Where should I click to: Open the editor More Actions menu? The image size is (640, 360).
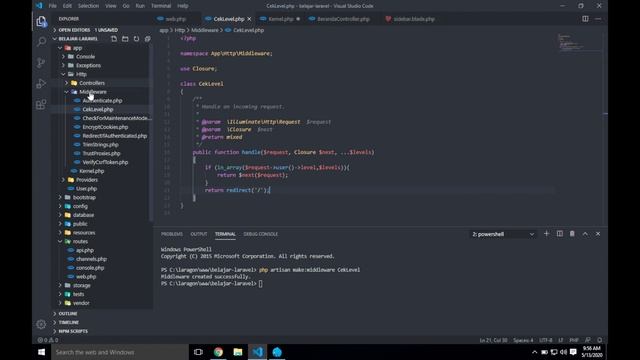[598, 19]
